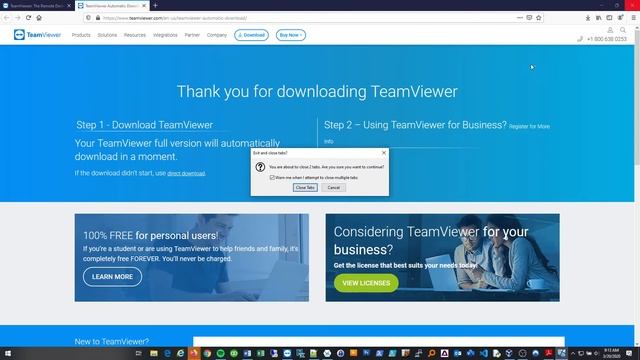Open the Integrations menu
The width and height of the screenshot is (640, 360).
[165, 35]
